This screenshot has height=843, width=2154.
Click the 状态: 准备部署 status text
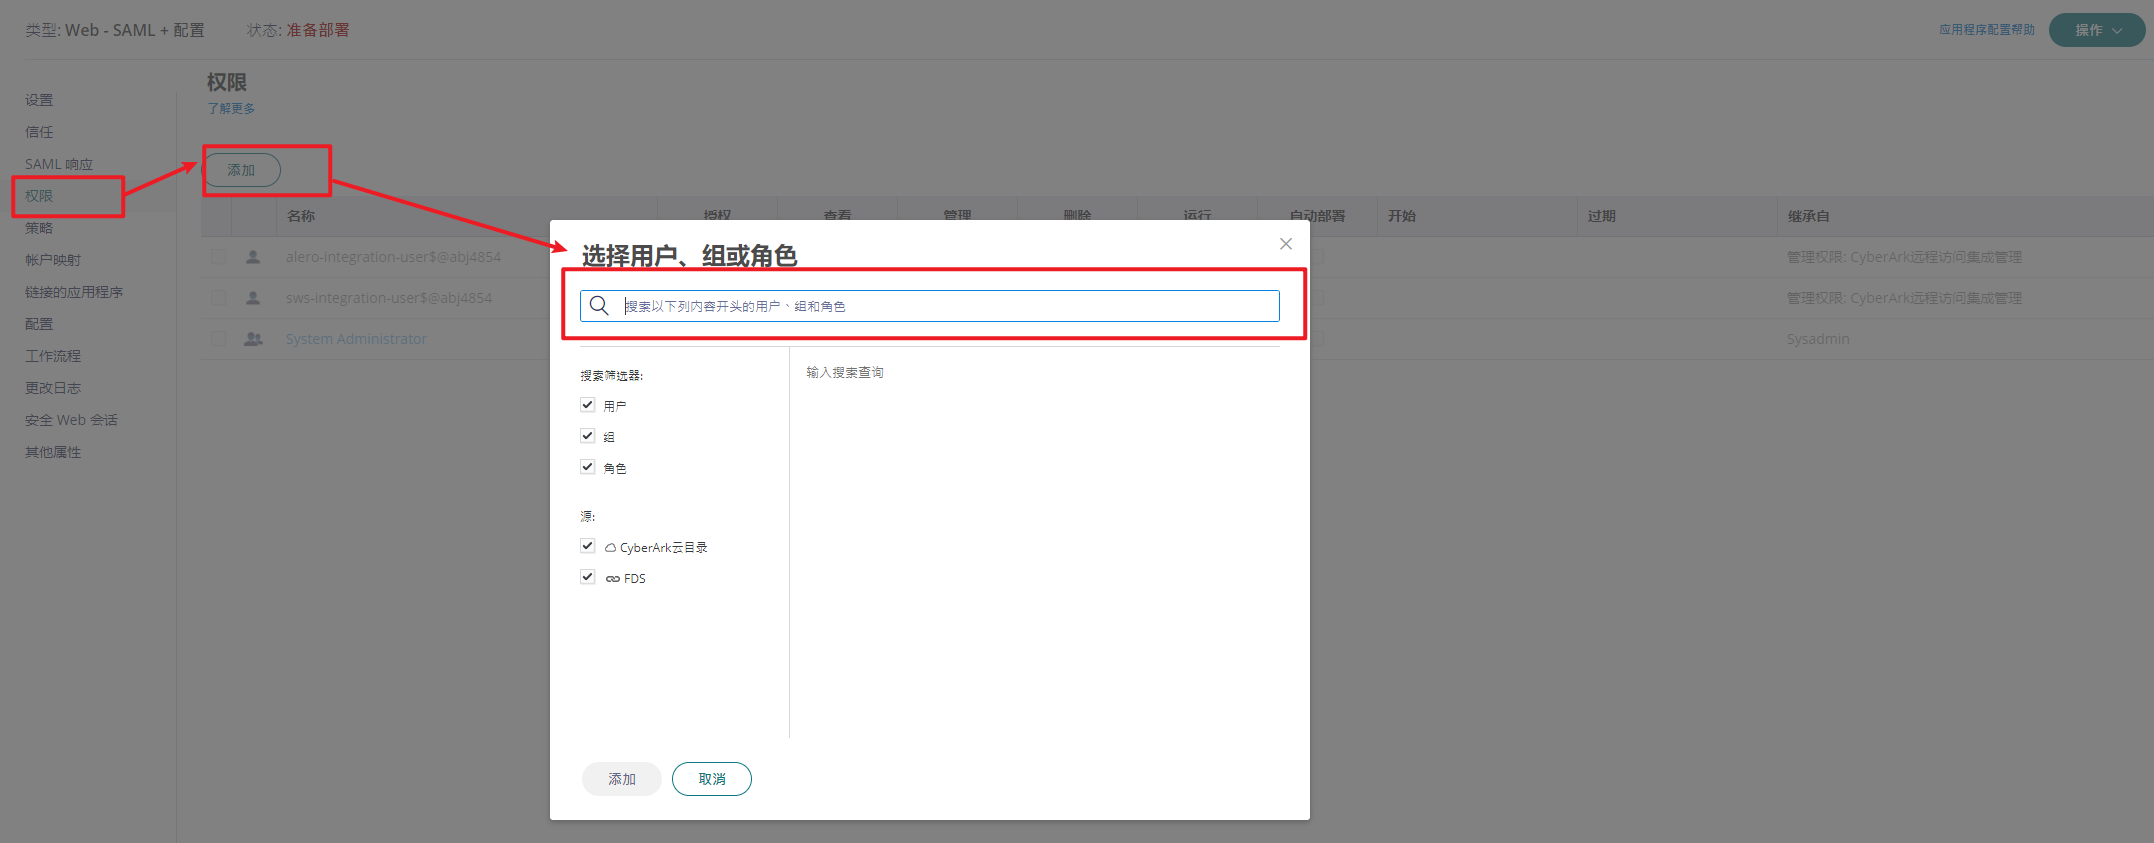[298, 30]
